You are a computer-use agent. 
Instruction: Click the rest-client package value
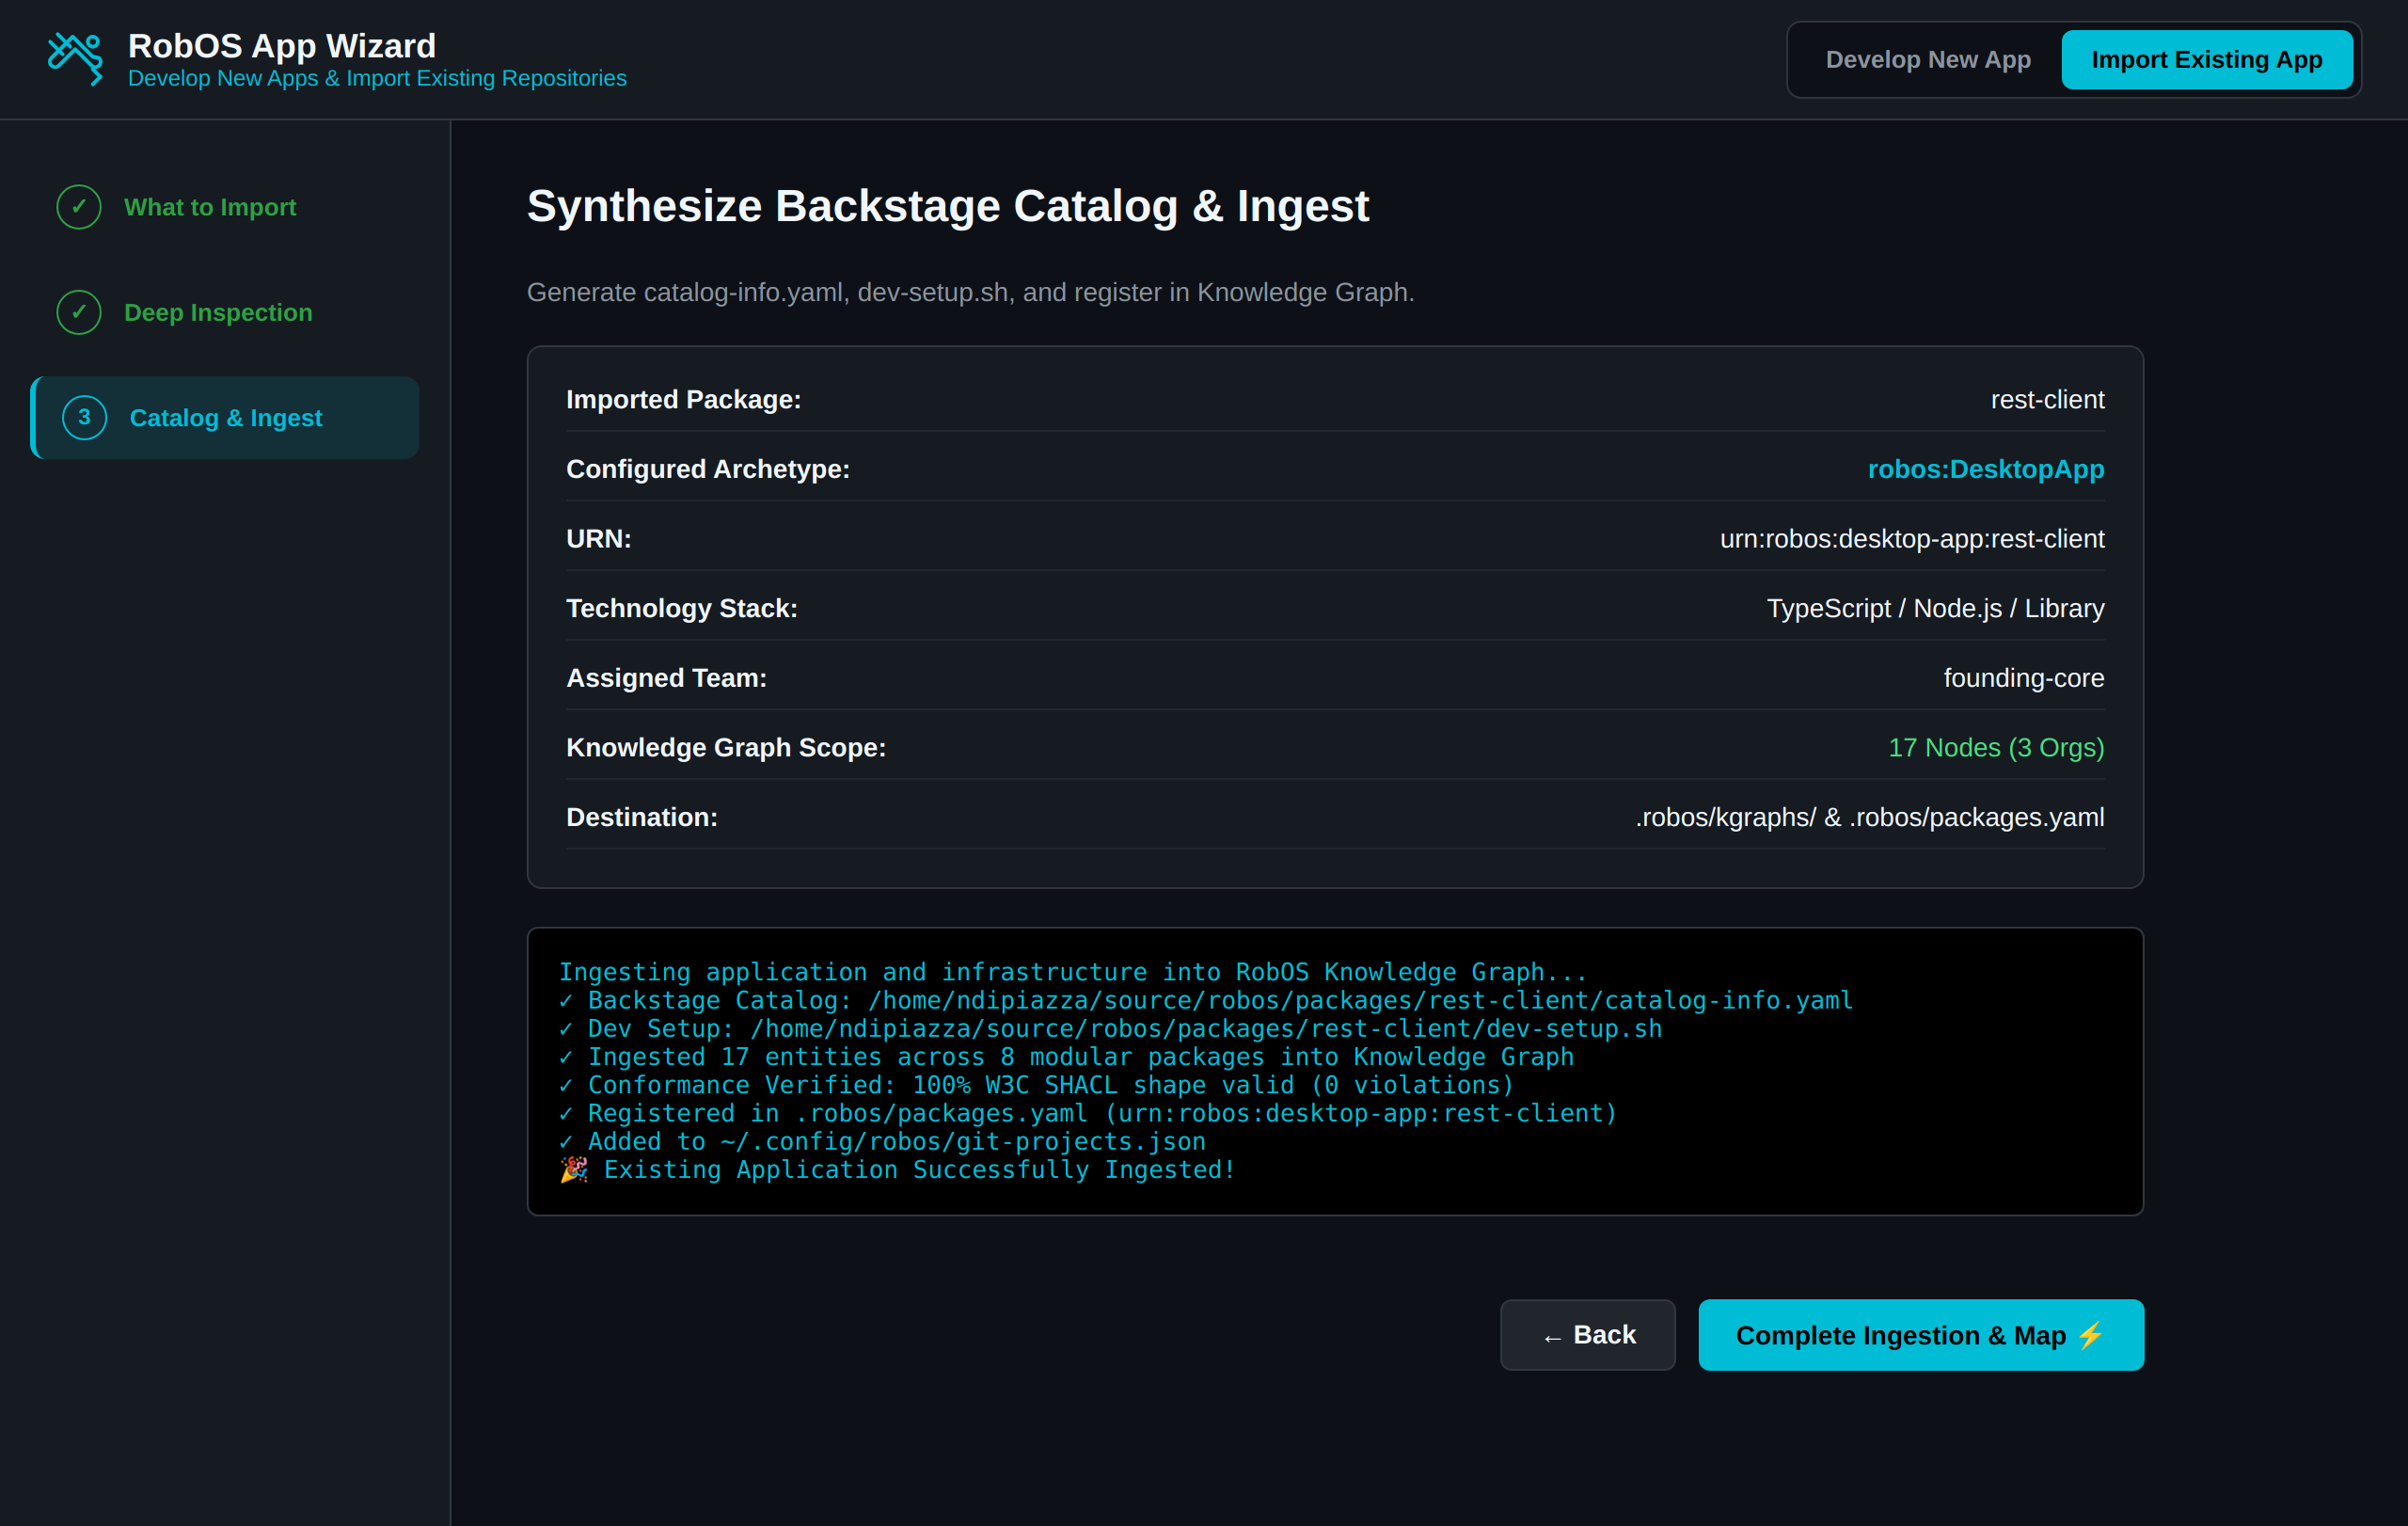pos(2047,399)
